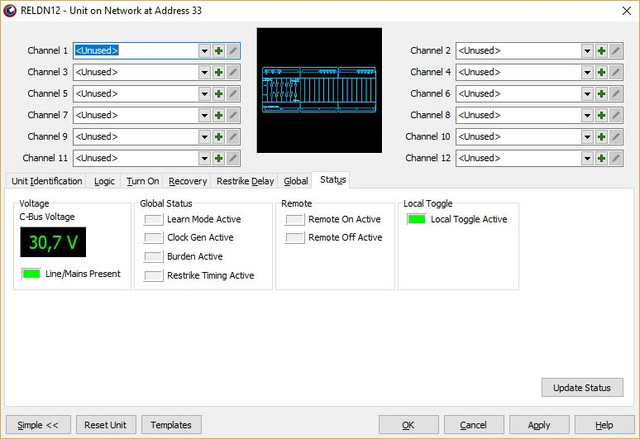Click the green Line/Mains Present indicator

(31, 274)
